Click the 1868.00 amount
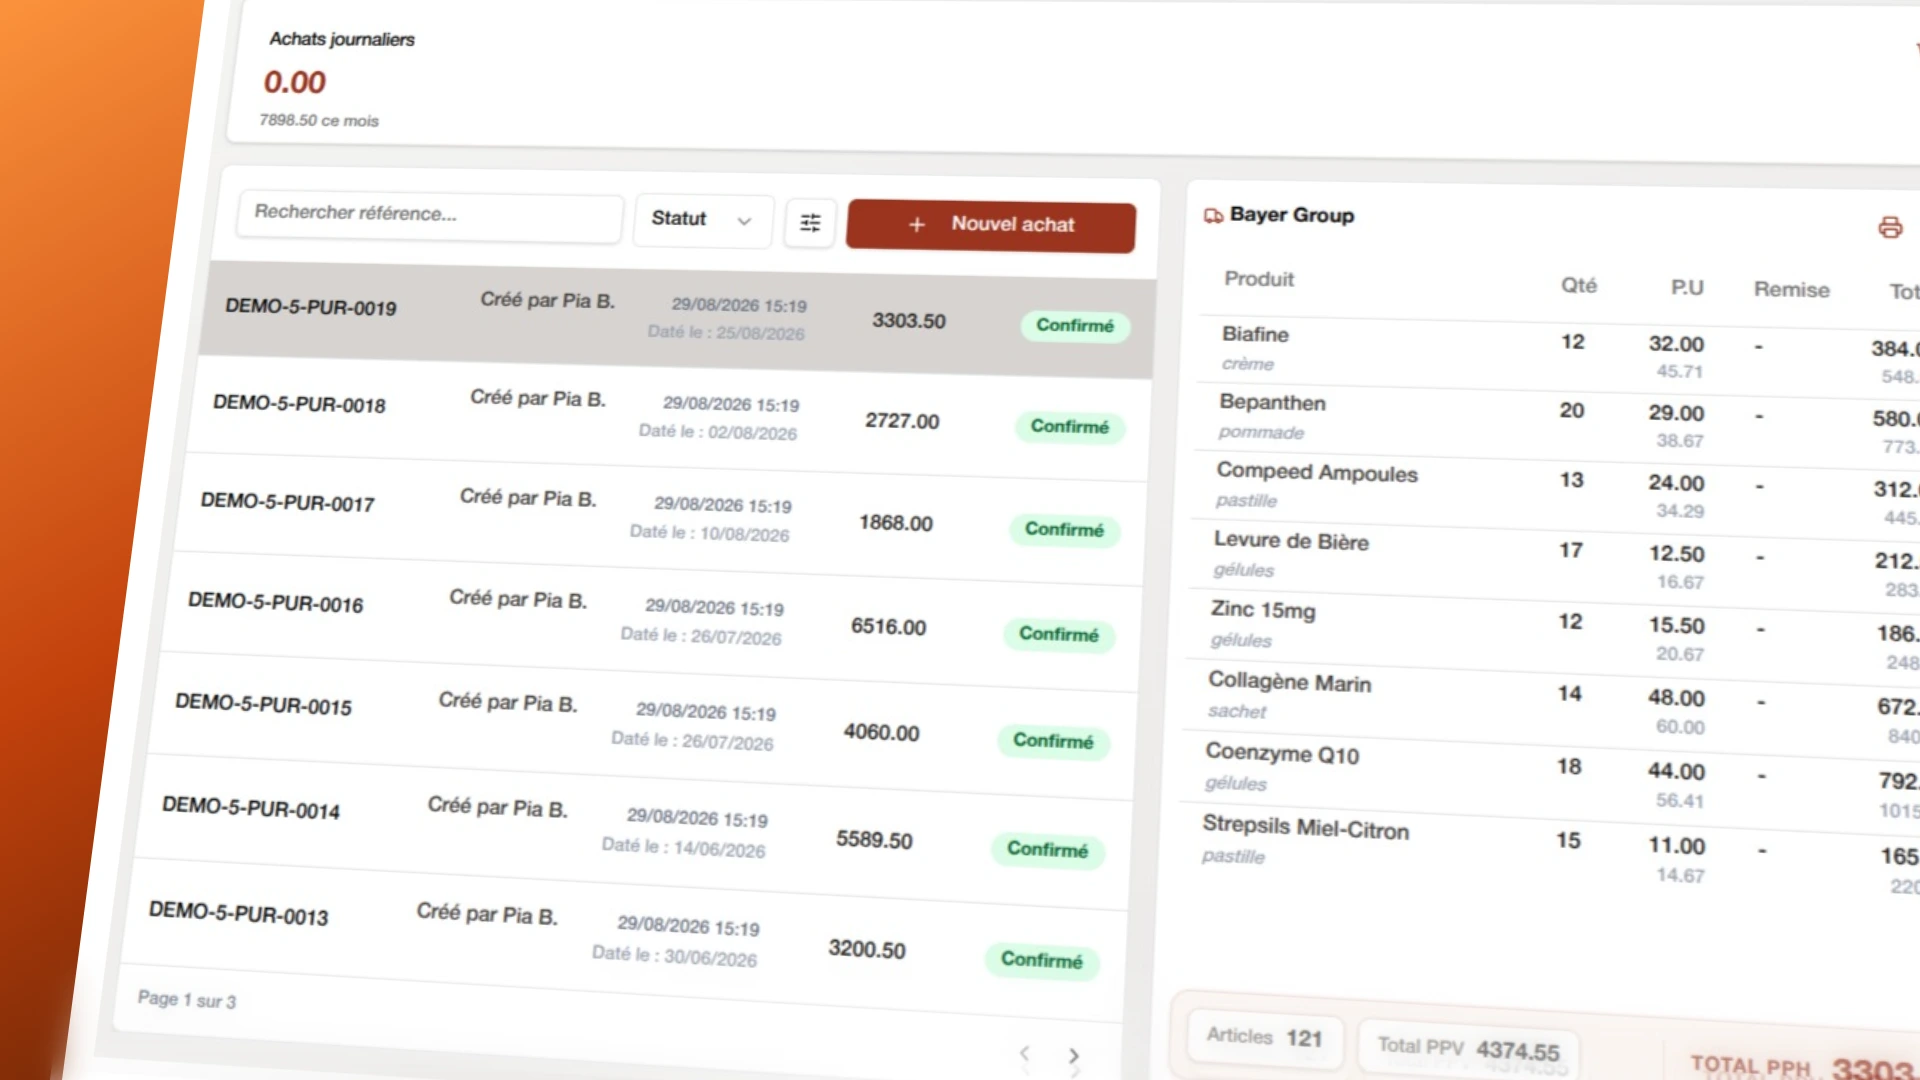1920x1080 pixels. pos(895,523)
